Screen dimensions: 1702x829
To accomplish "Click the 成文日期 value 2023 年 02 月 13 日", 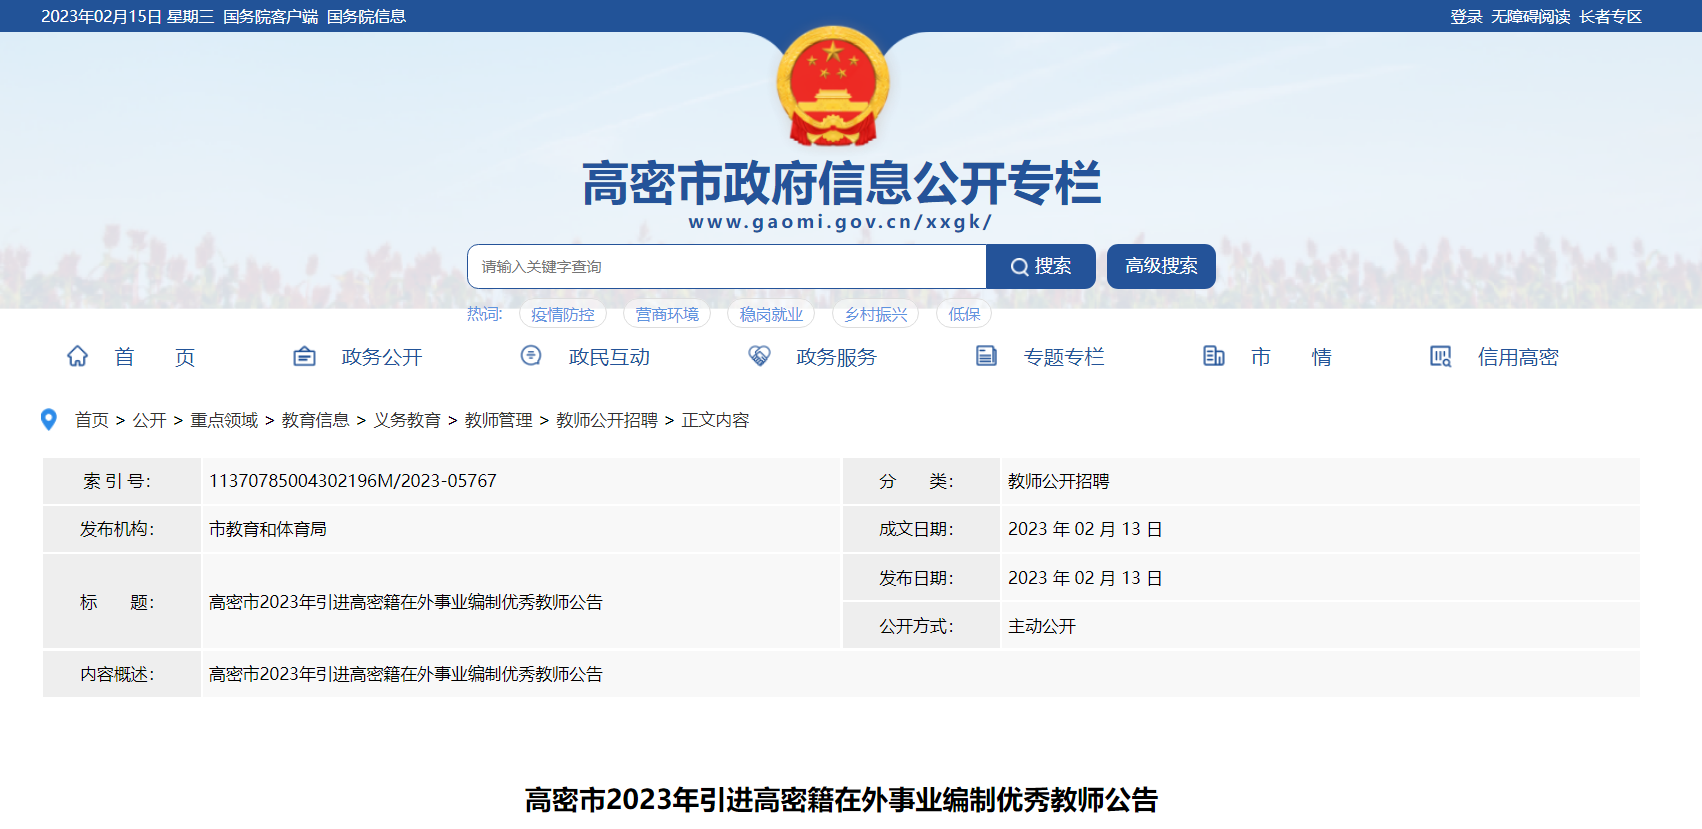I will click(x=1085, y=529).
